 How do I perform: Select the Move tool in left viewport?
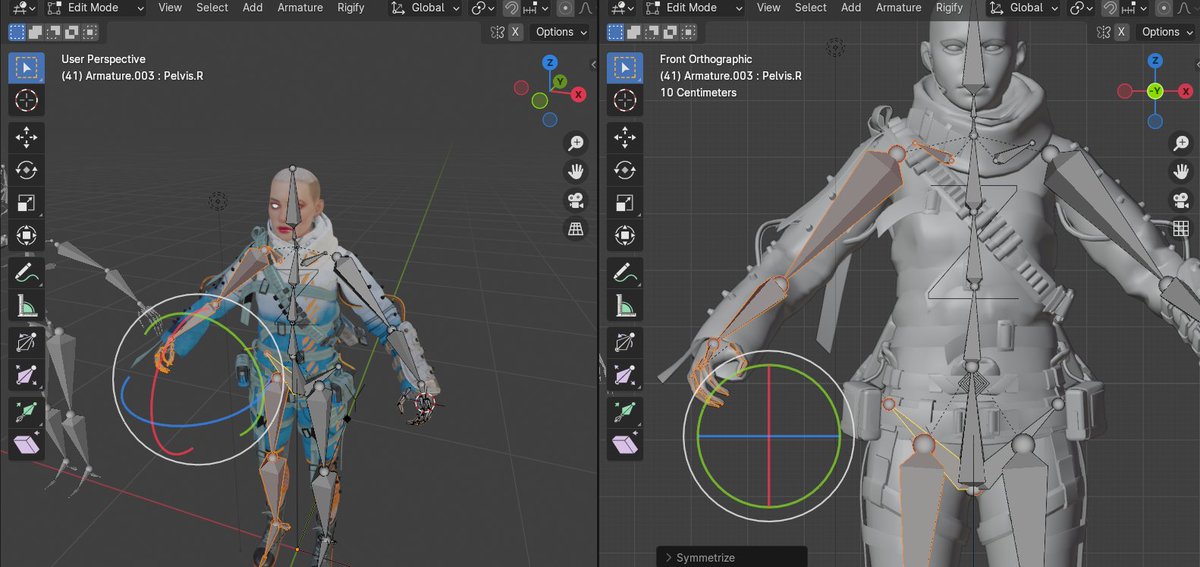pos(26,138)
